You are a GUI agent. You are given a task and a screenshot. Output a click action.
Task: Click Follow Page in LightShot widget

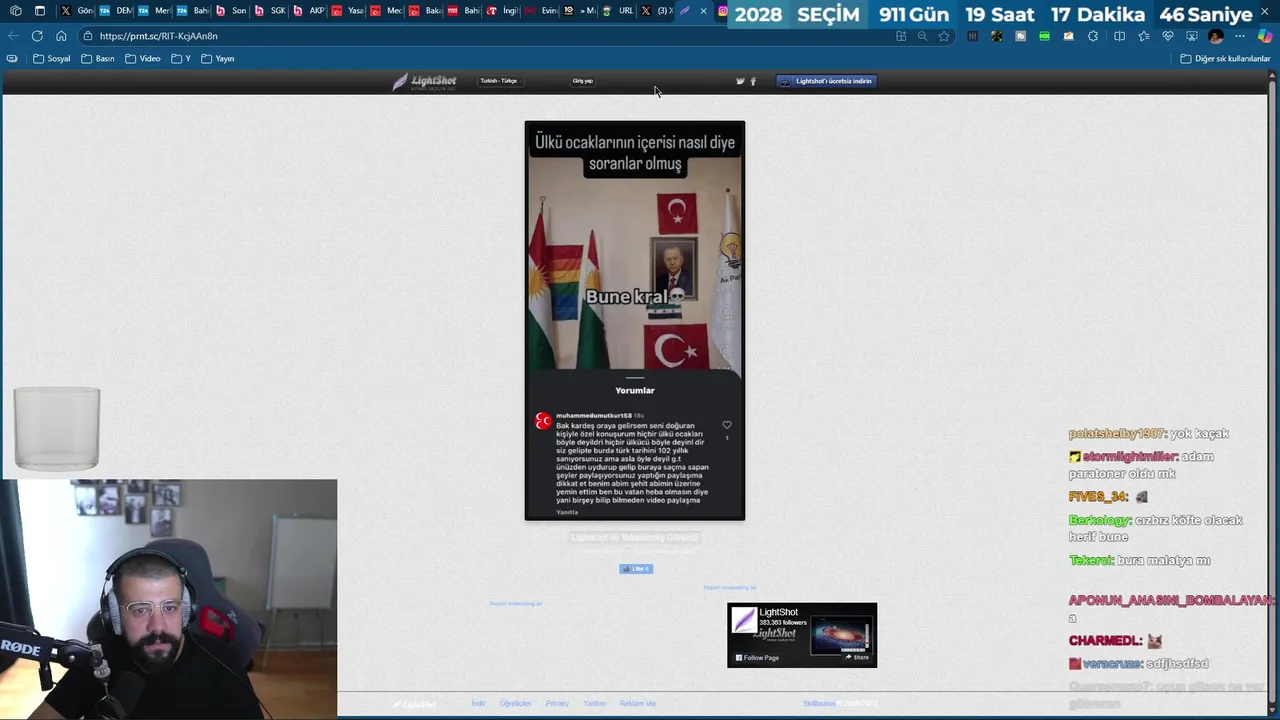[x=757, y=658]
